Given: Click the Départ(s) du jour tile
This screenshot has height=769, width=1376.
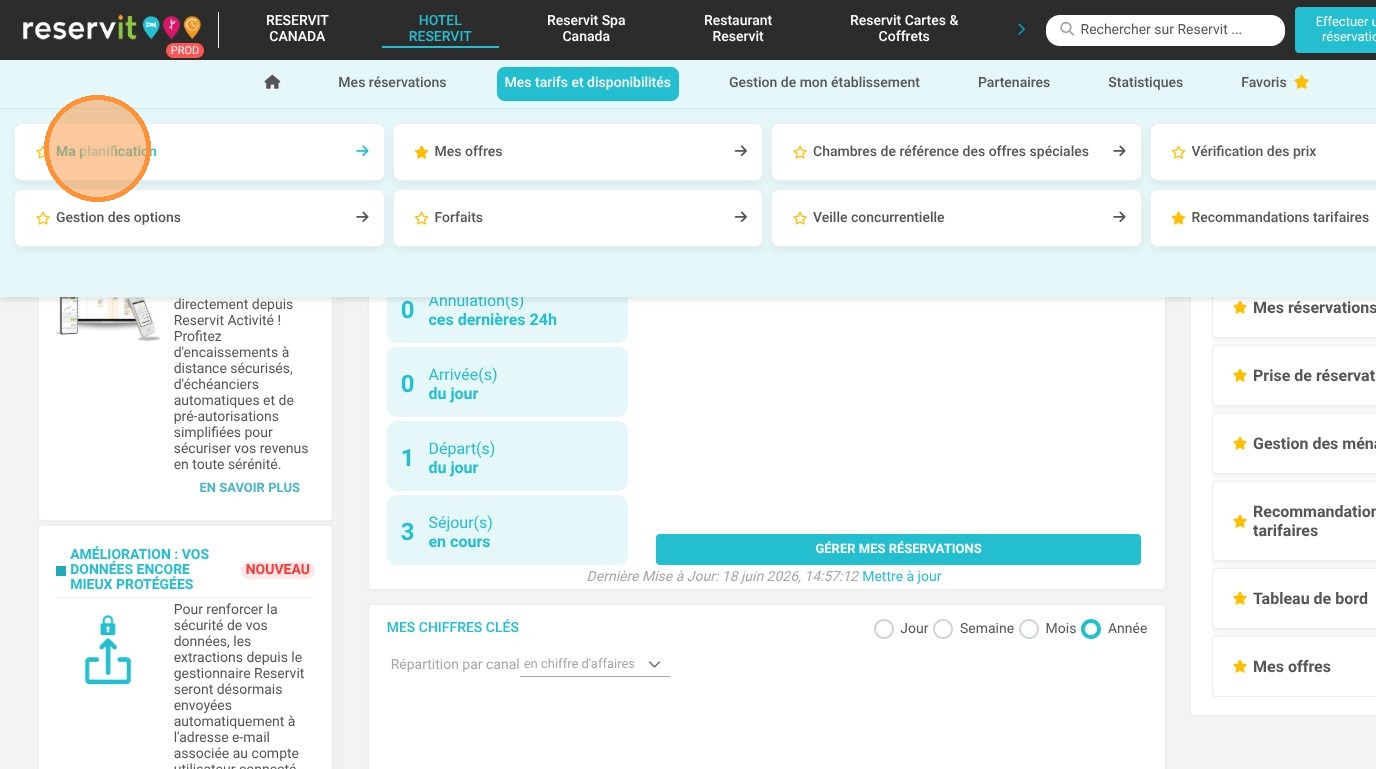Looking at the screenshot, I should coord(507,458).
